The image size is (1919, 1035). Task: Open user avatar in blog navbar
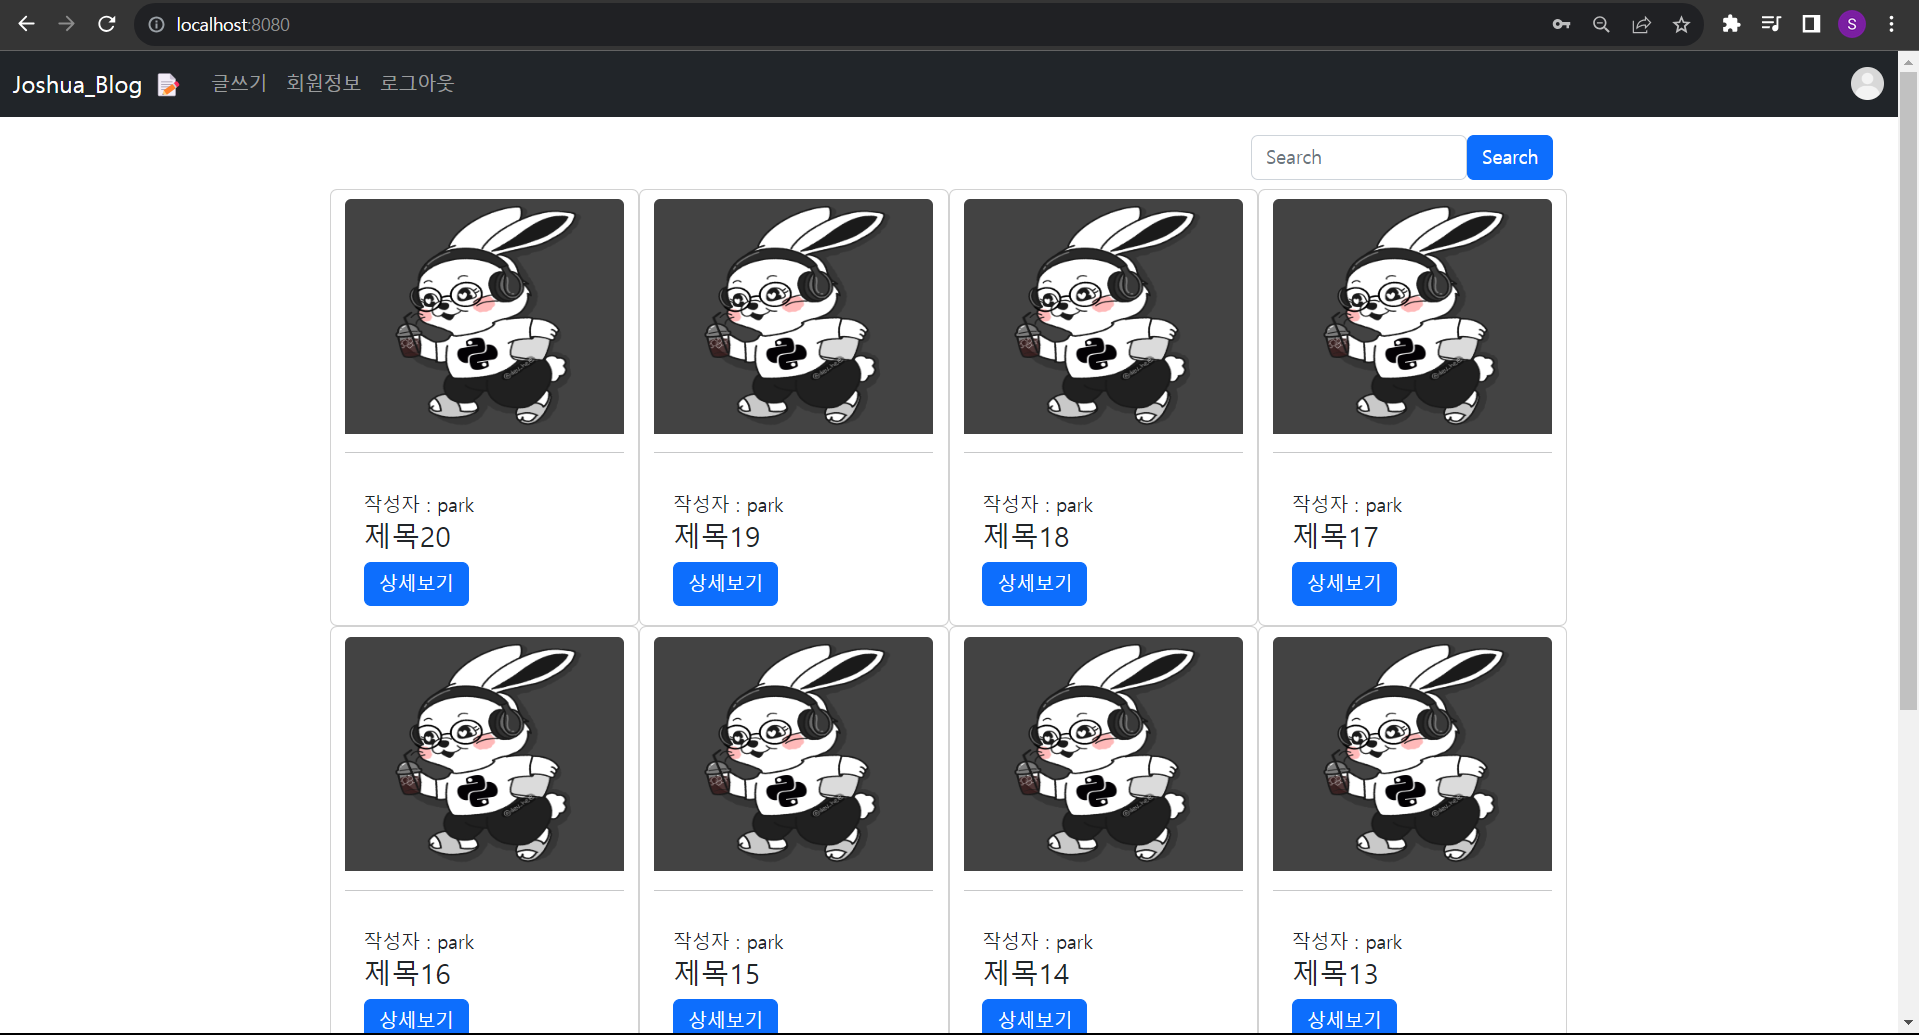[1867, 84]
